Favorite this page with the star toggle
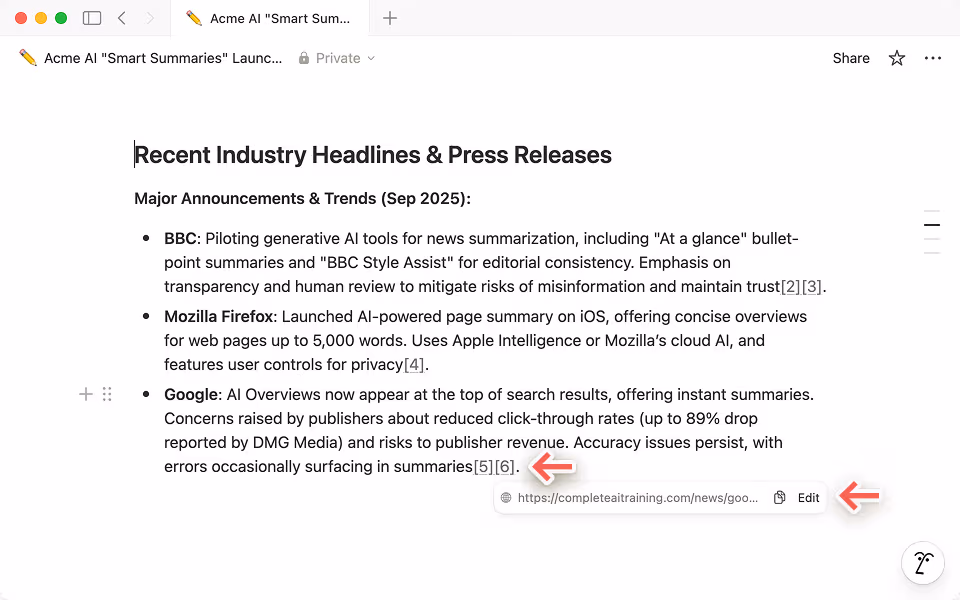 896,58
